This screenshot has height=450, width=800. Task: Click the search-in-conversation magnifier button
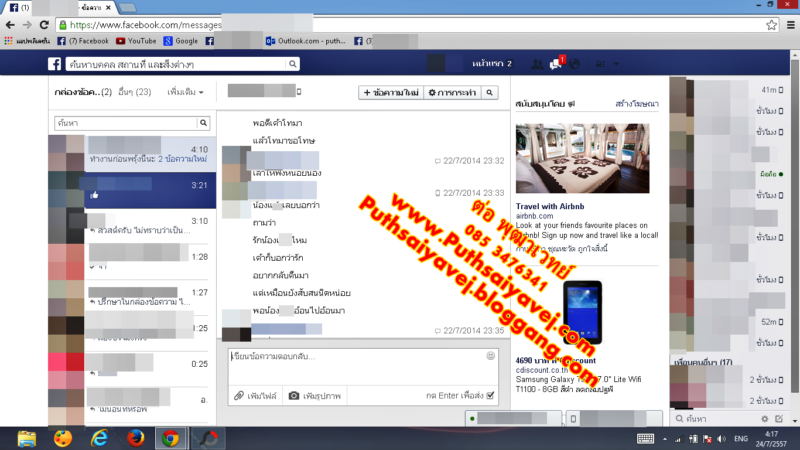point(489,92)
